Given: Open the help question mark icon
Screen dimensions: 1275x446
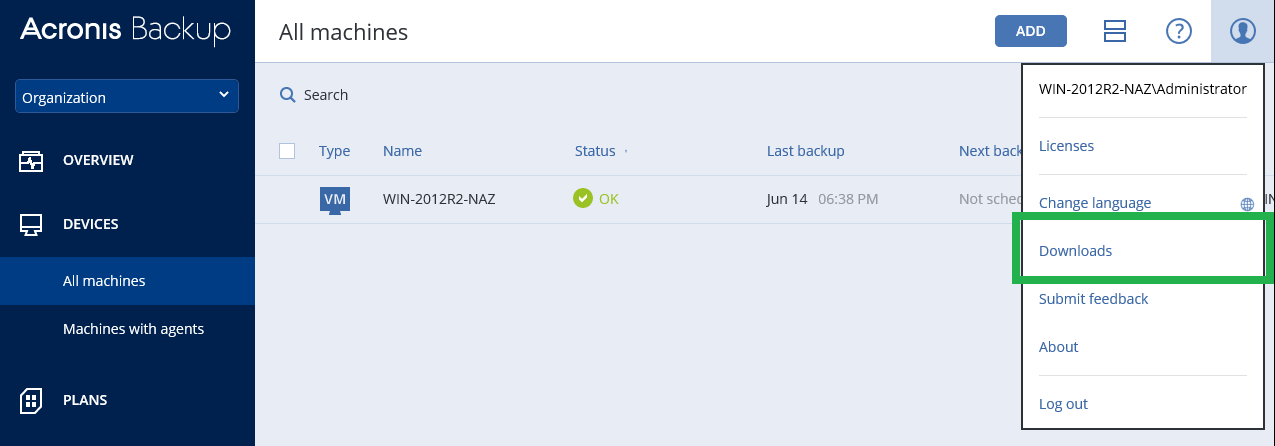Looking at the screenshot, I should pyautogui.click(x=1179, y=31).
